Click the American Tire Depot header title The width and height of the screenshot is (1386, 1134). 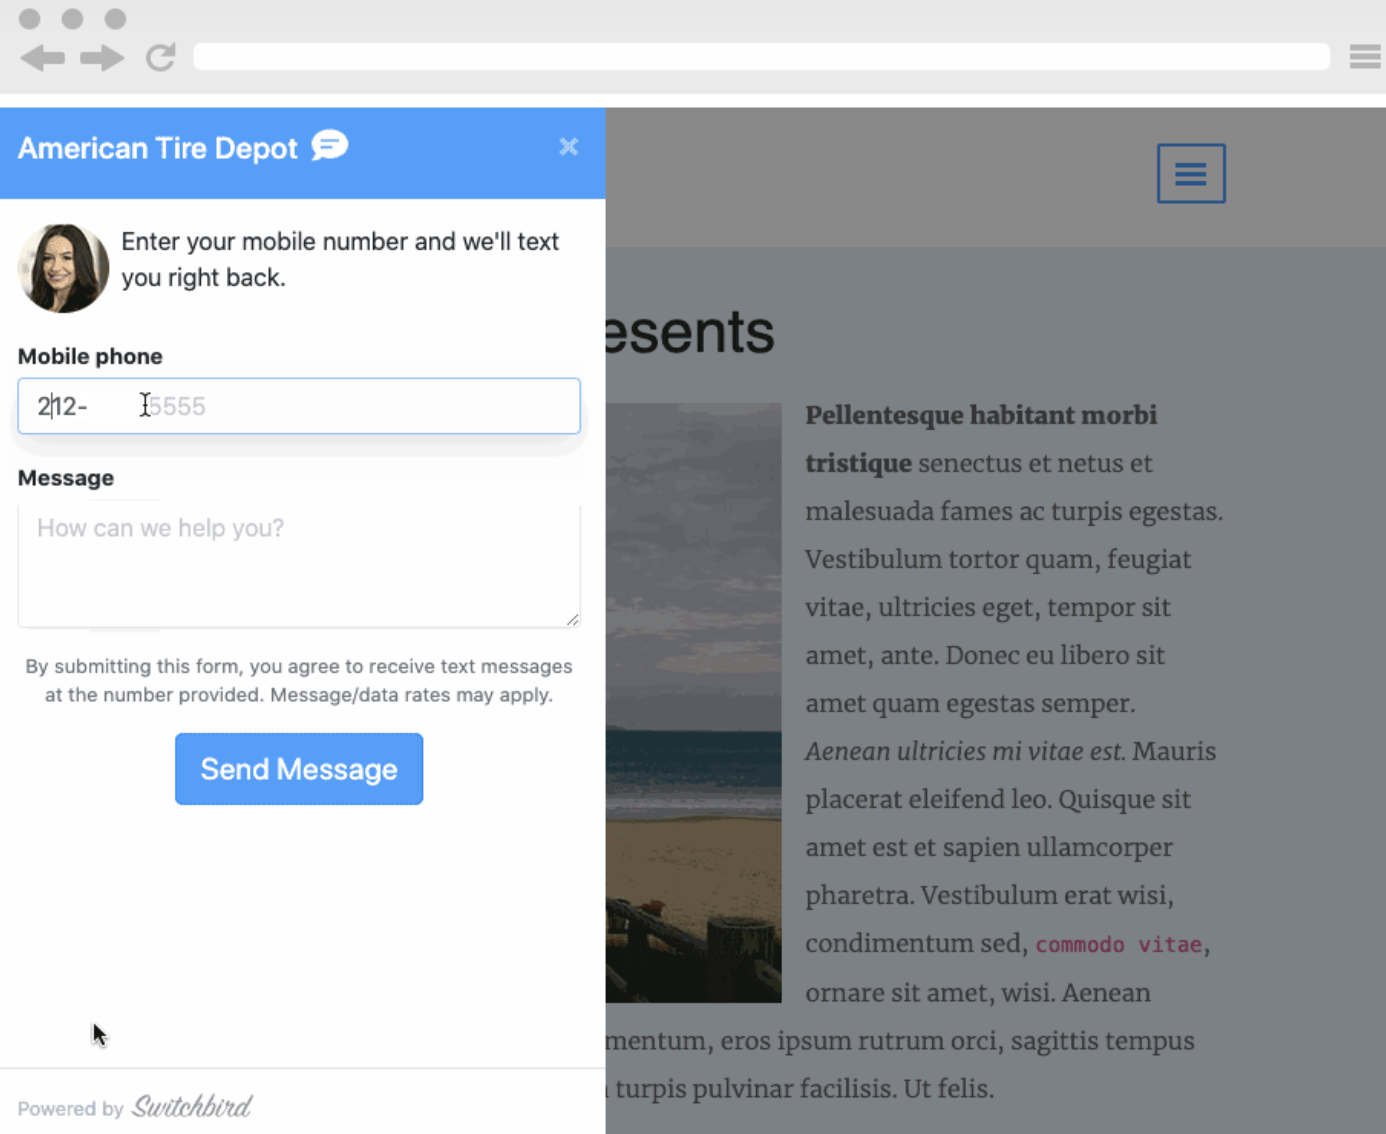tap(157, 148)
